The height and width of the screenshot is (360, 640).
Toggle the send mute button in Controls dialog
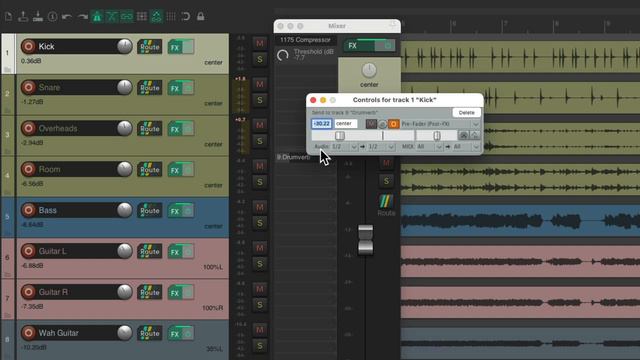(x=371, y=124)
